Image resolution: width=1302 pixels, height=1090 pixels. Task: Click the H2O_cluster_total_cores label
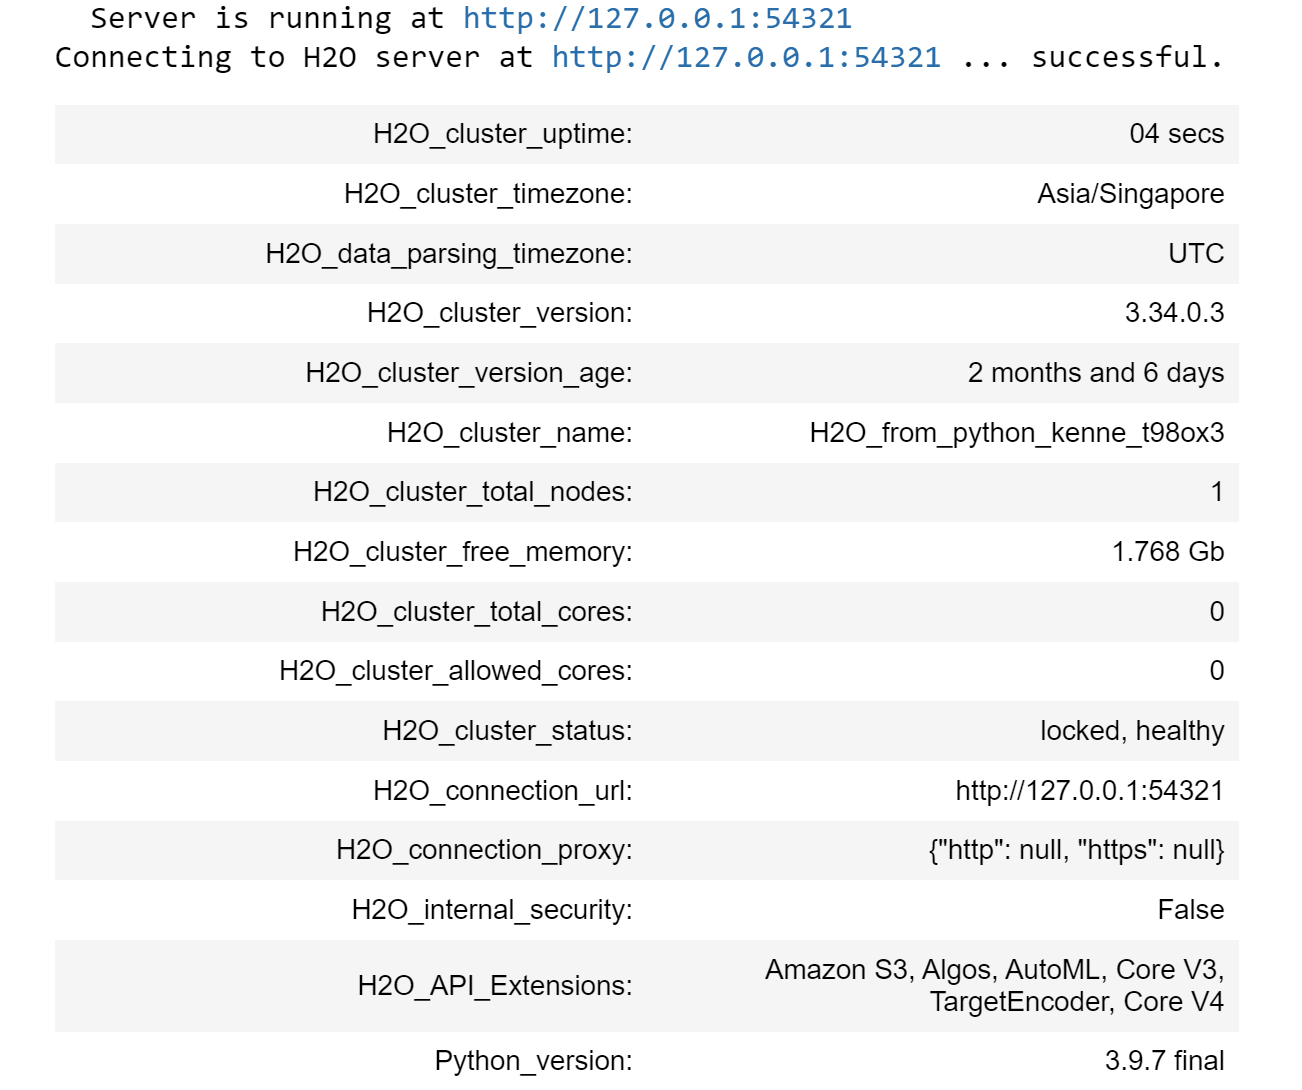click(476, 612)
